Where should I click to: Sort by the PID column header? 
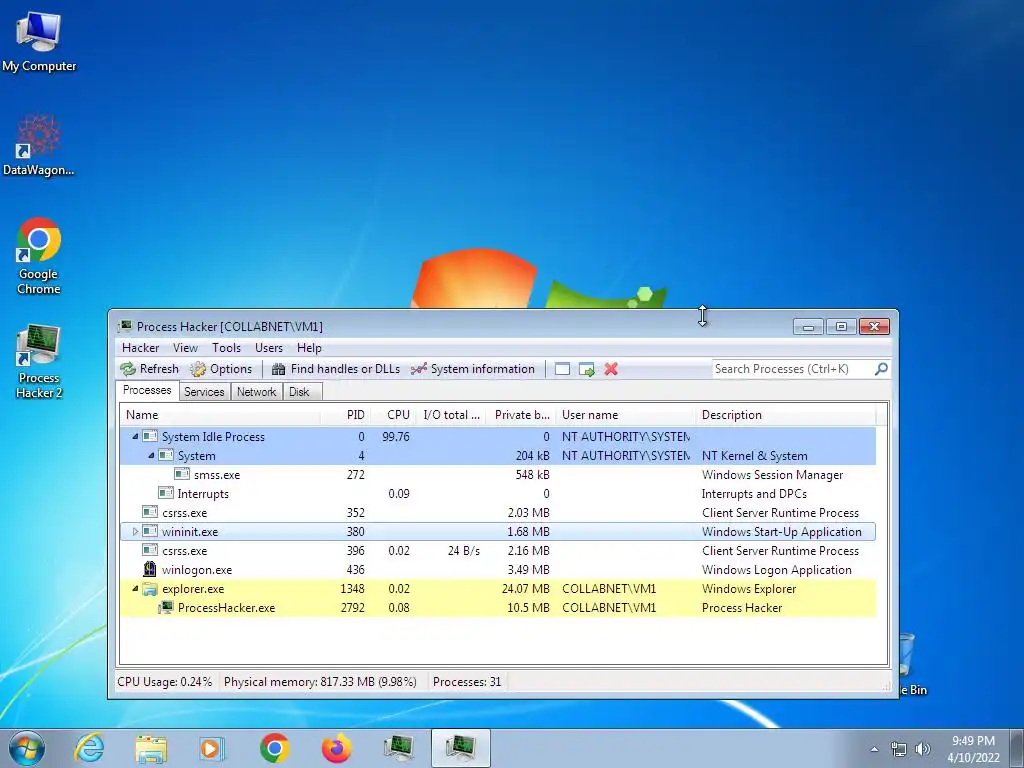345,415
